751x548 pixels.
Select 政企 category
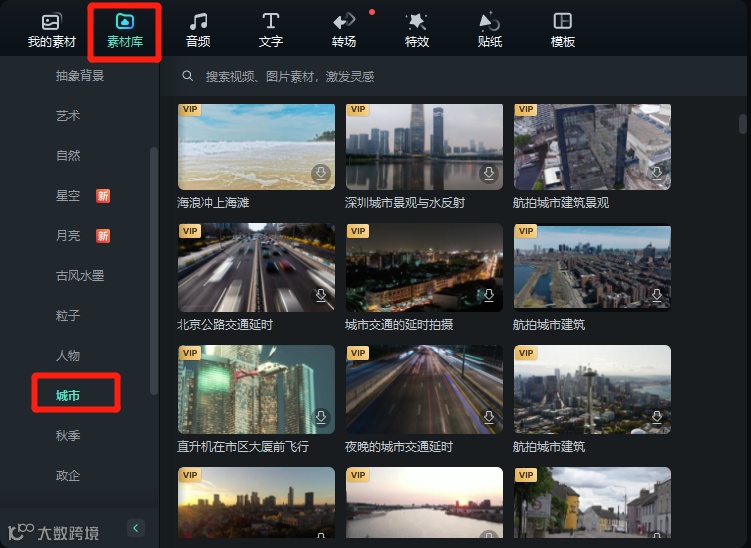(x=68, y=475)
